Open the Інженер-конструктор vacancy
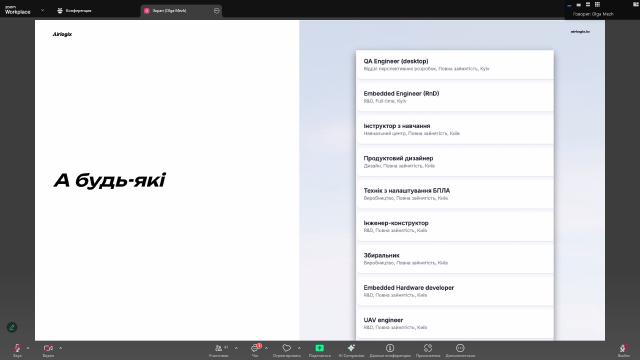Image resolution: width=640 pixels, height=360 pixels. pos(455,226)
